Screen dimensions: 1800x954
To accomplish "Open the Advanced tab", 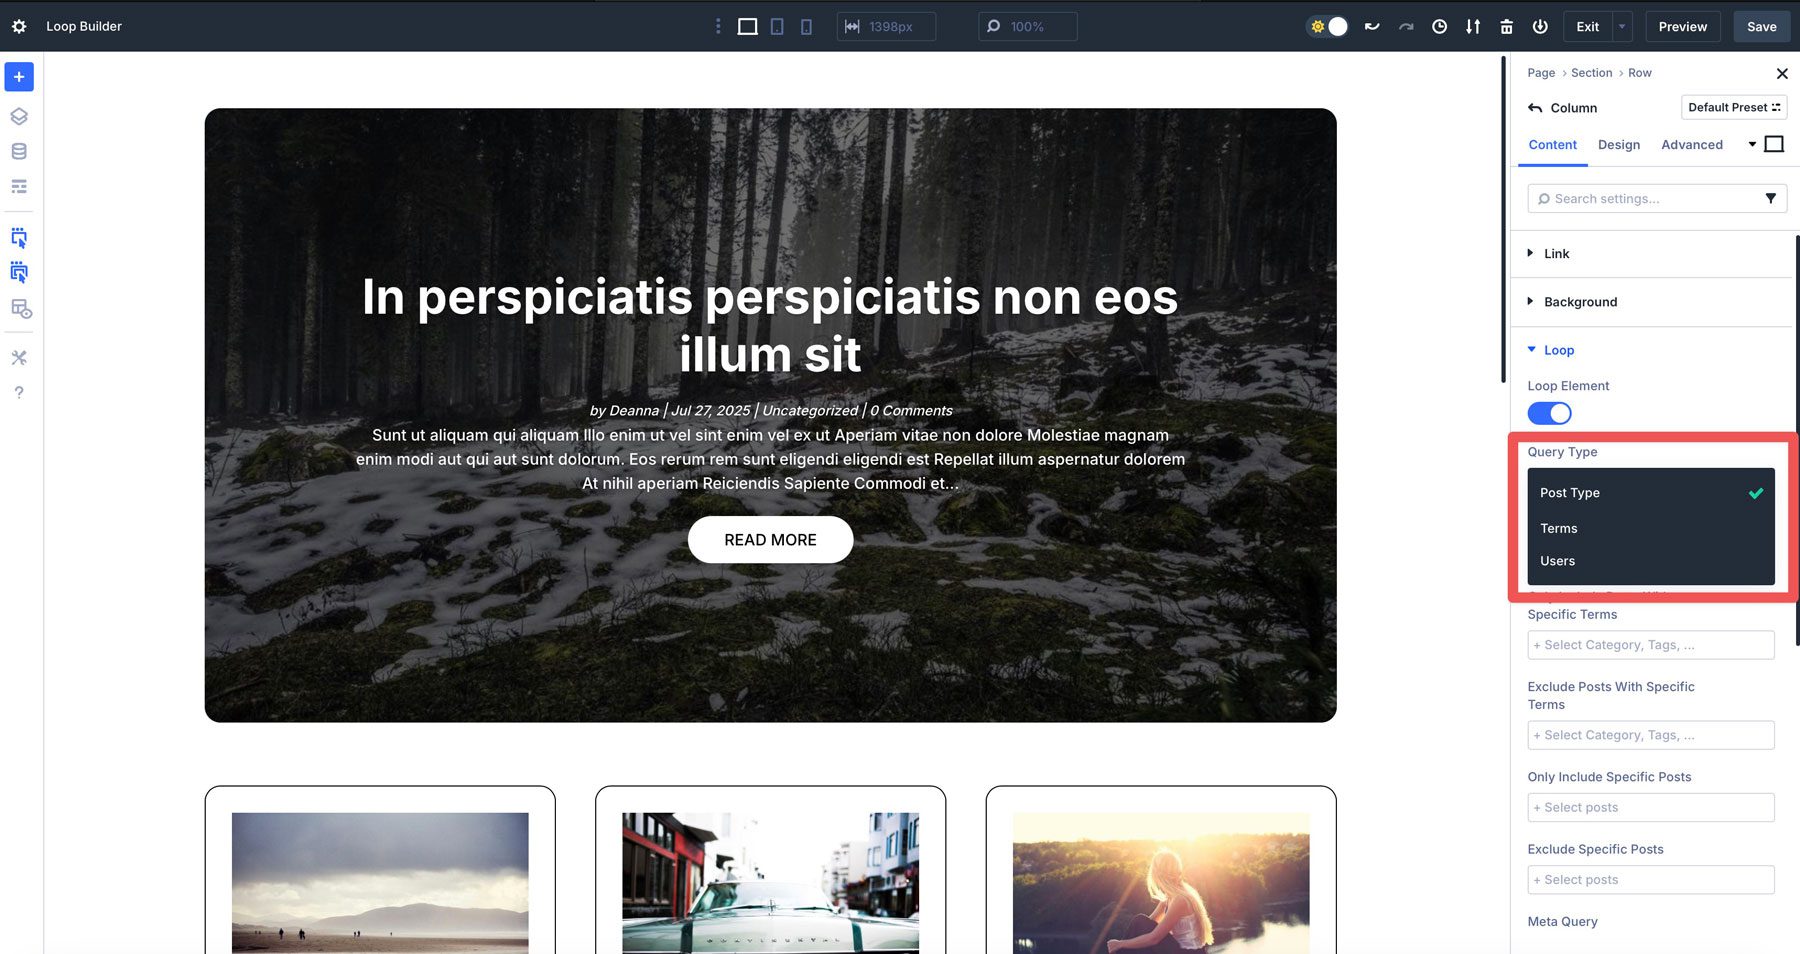I will (1691, 144).
